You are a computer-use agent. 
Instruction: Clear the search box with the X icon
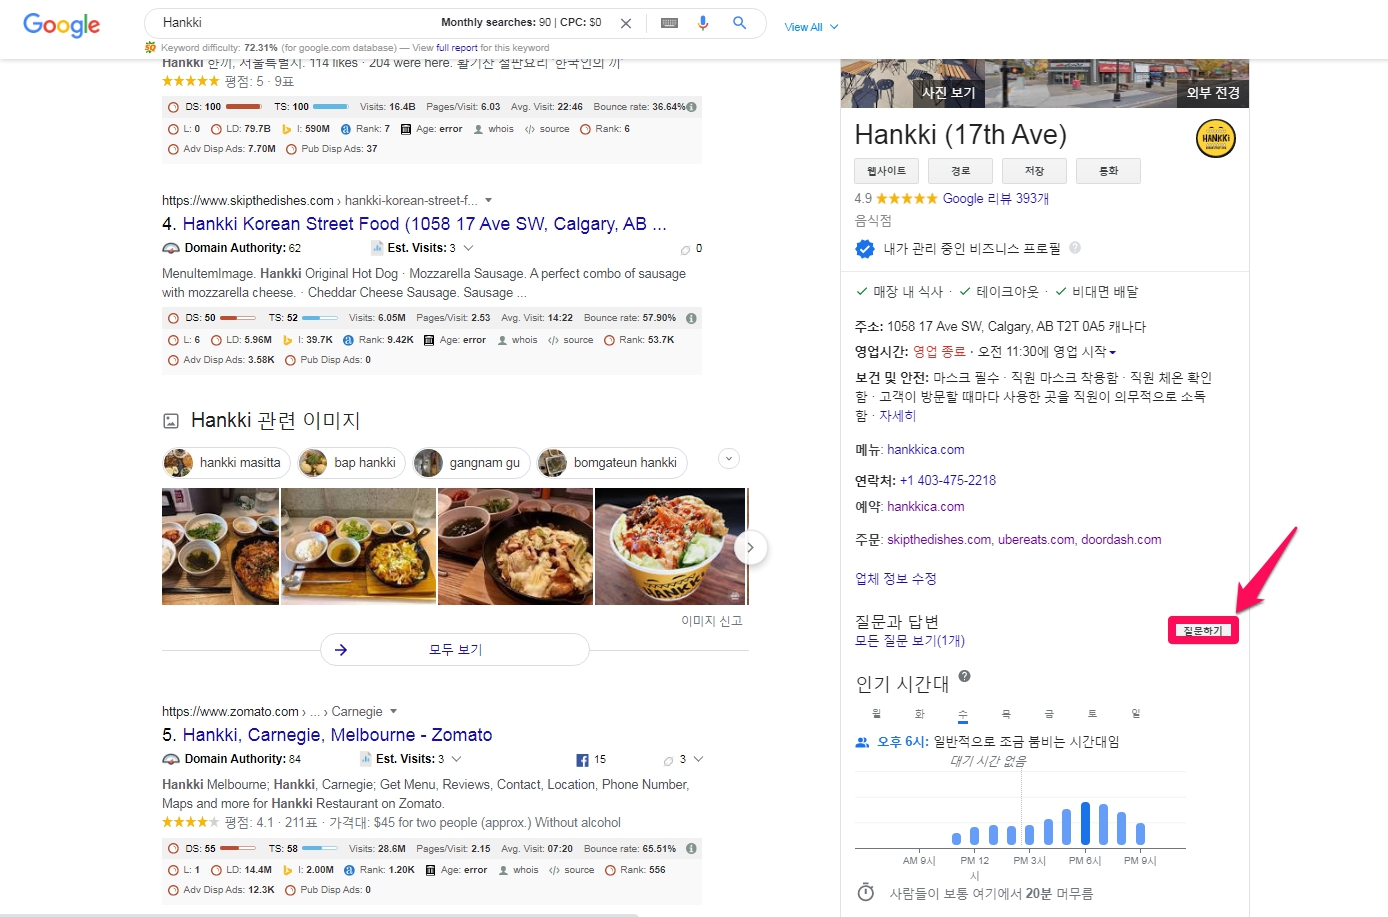[x=626, y=23]
